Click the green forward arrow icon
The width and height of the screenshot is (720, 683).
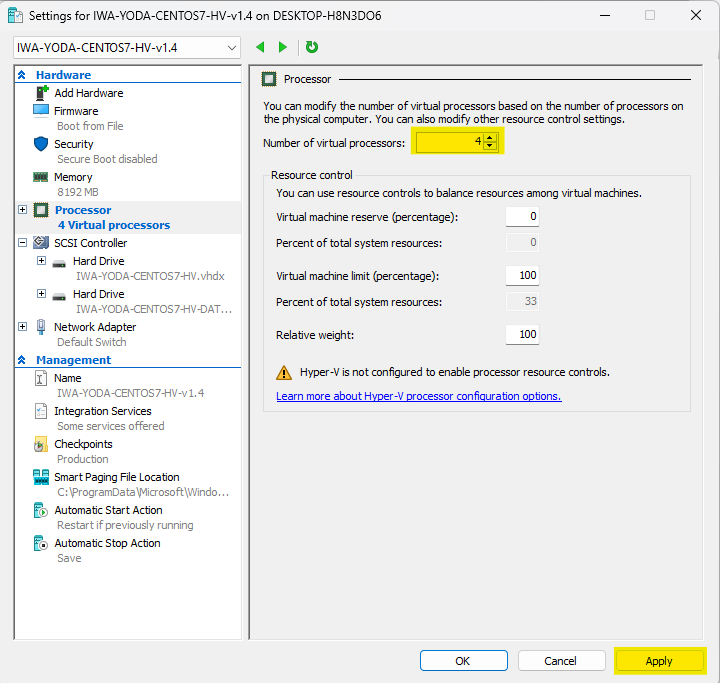(283, 47)
